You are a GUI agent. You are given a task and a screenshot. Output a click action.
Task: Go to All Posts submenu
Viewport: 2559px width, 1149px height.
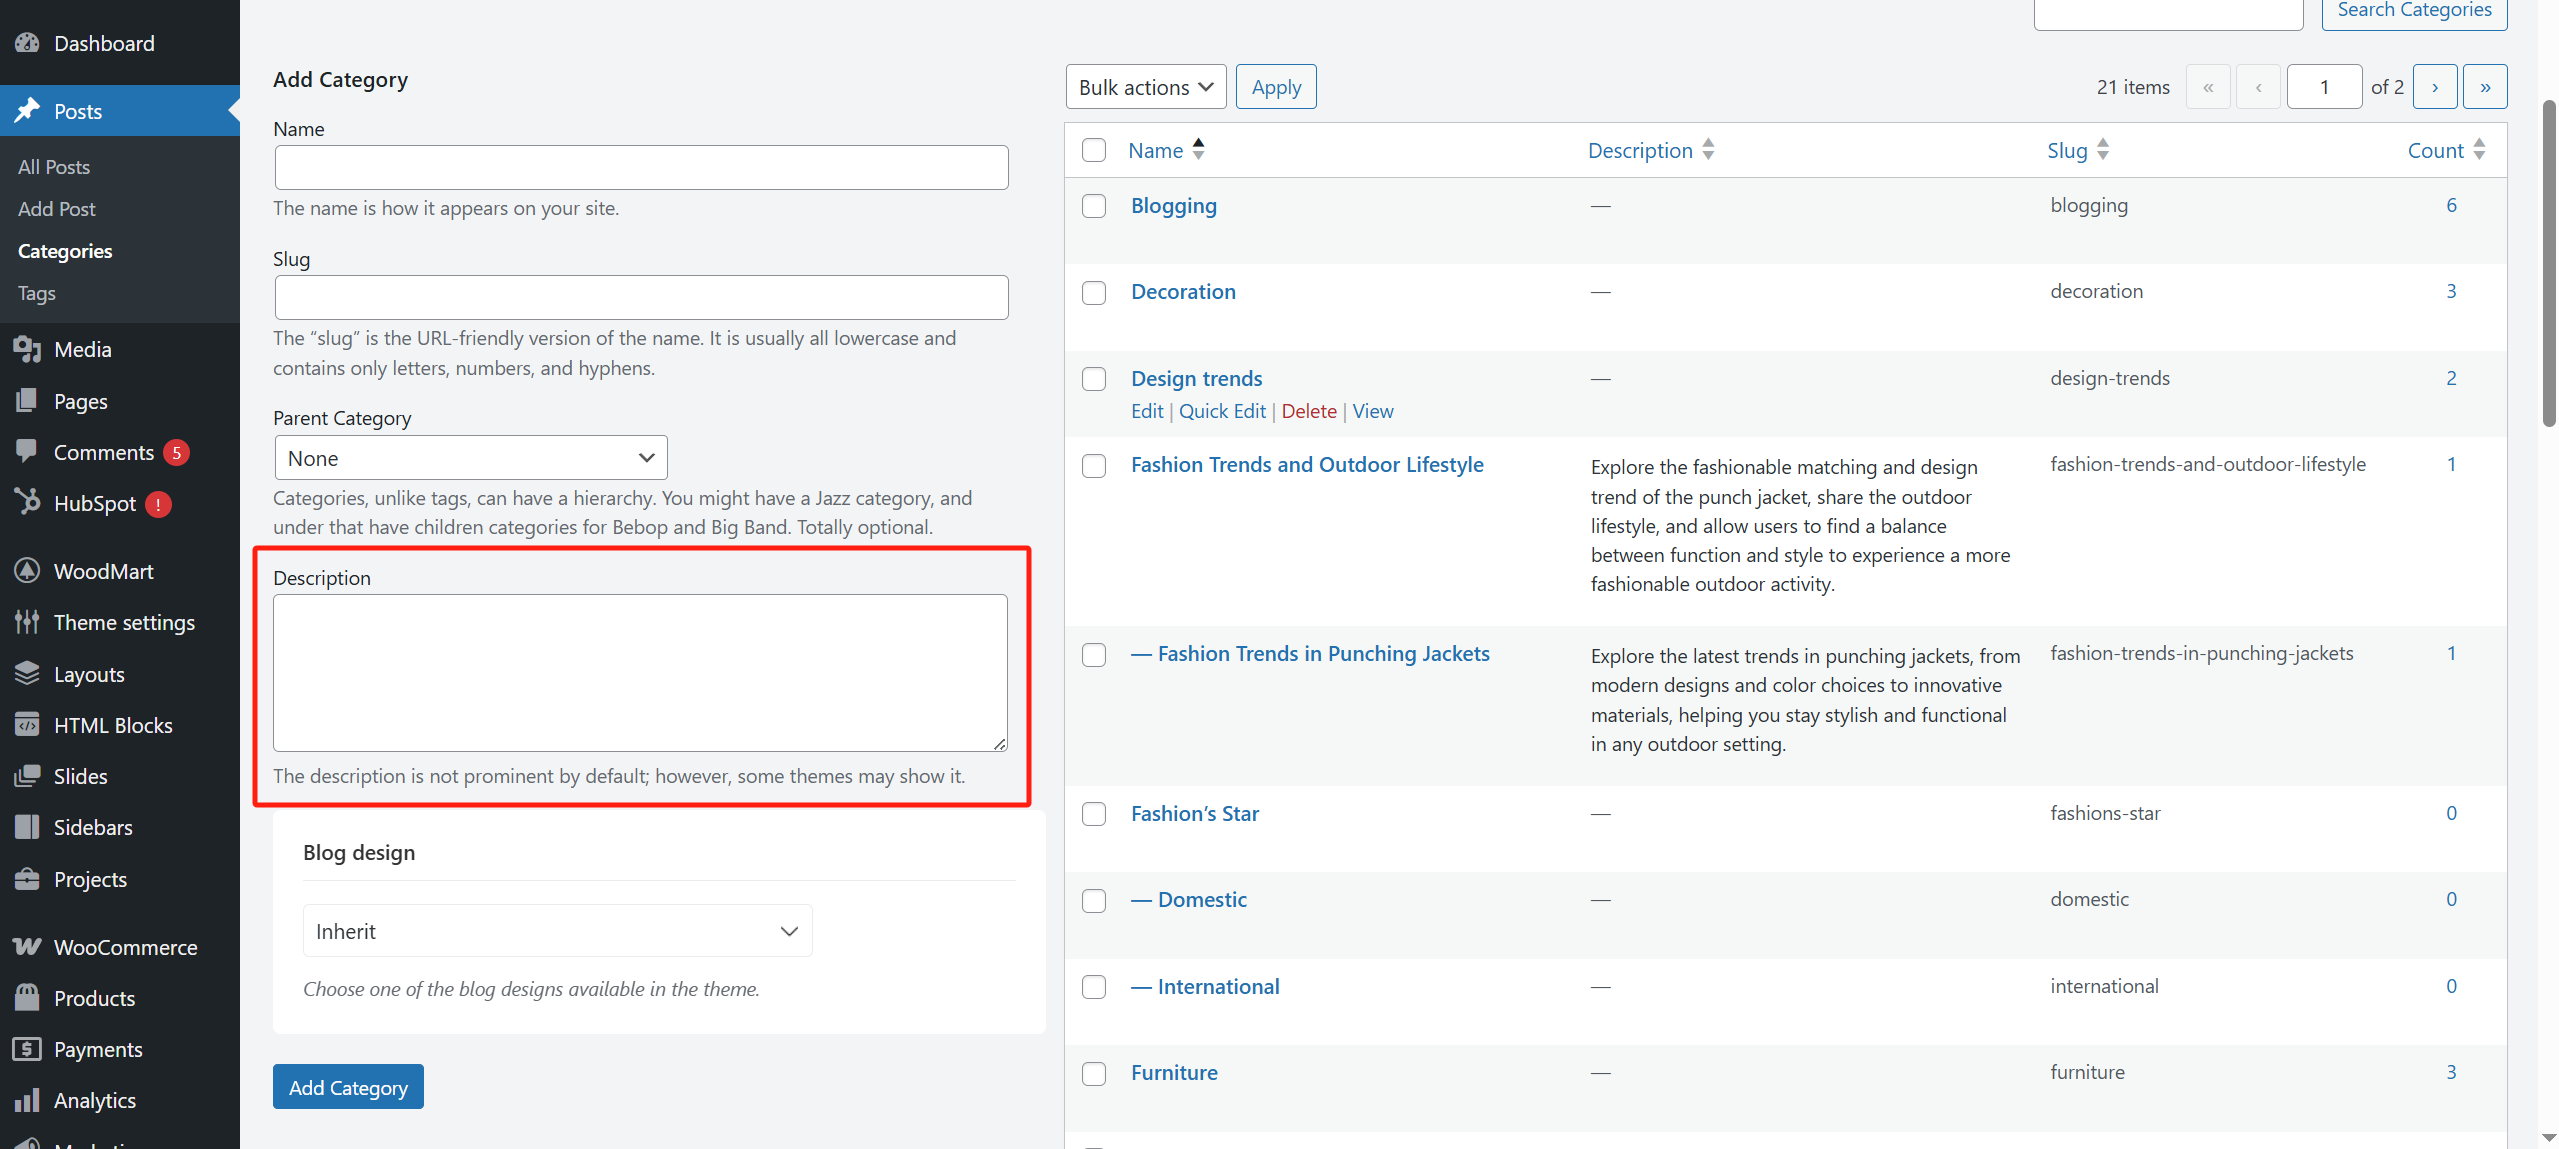[54, 167]
